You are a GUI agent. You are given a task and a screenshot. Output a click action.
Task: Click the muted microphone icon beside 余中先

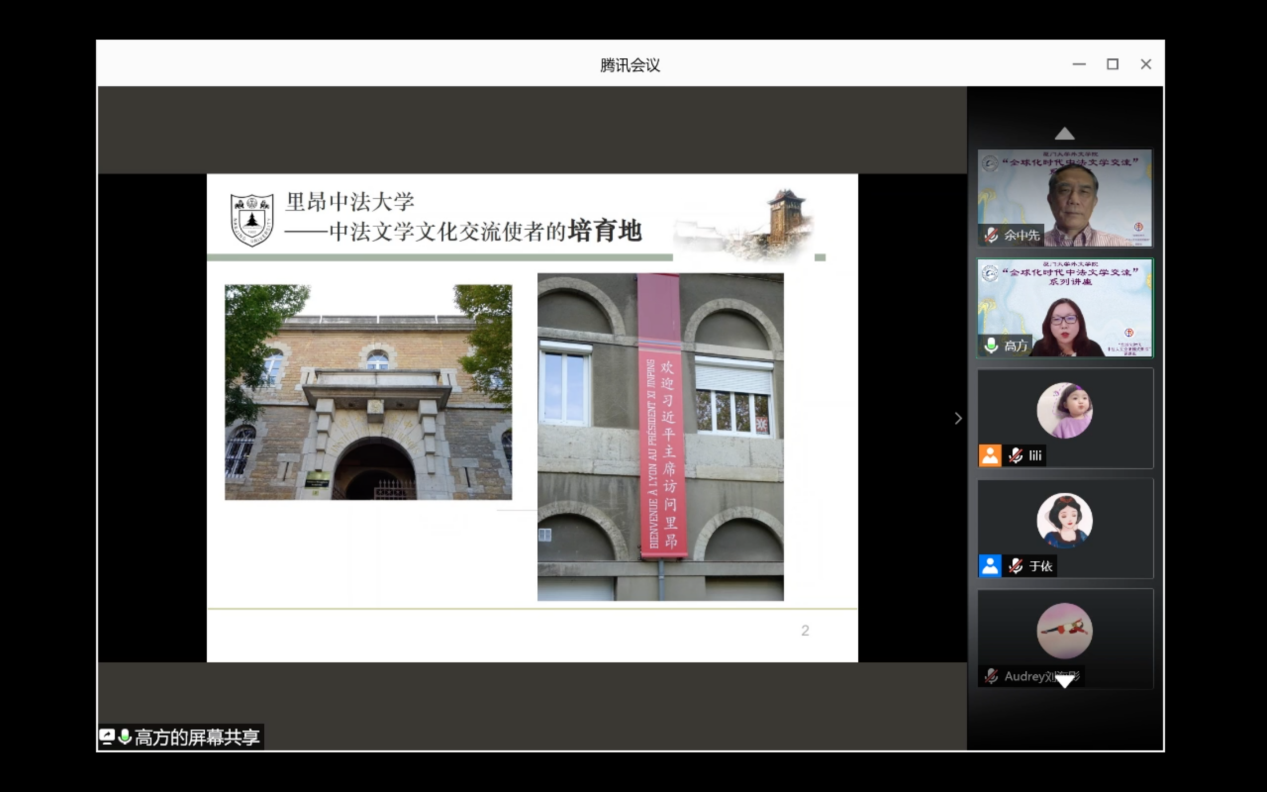click(x=991, y=235)
